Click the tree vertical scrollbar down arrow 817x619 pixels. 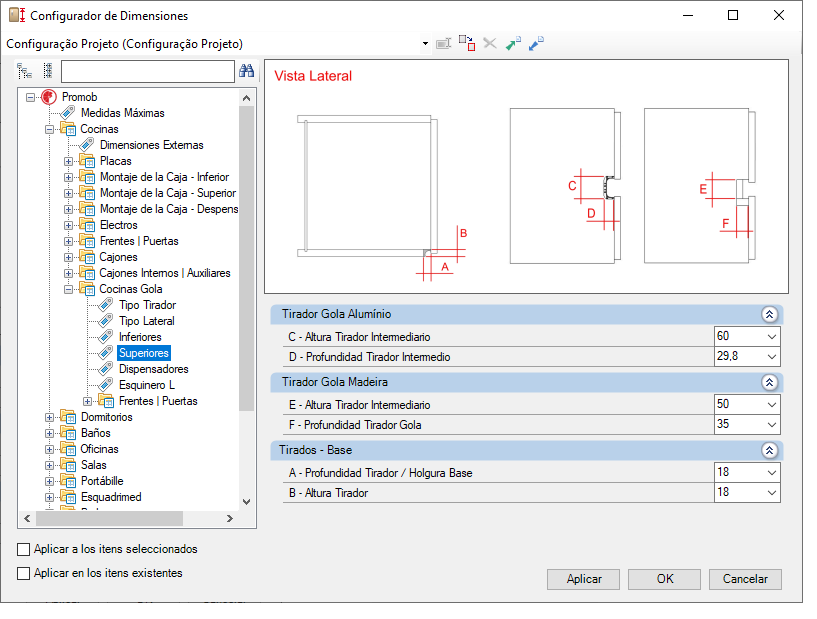pos(246,502)
